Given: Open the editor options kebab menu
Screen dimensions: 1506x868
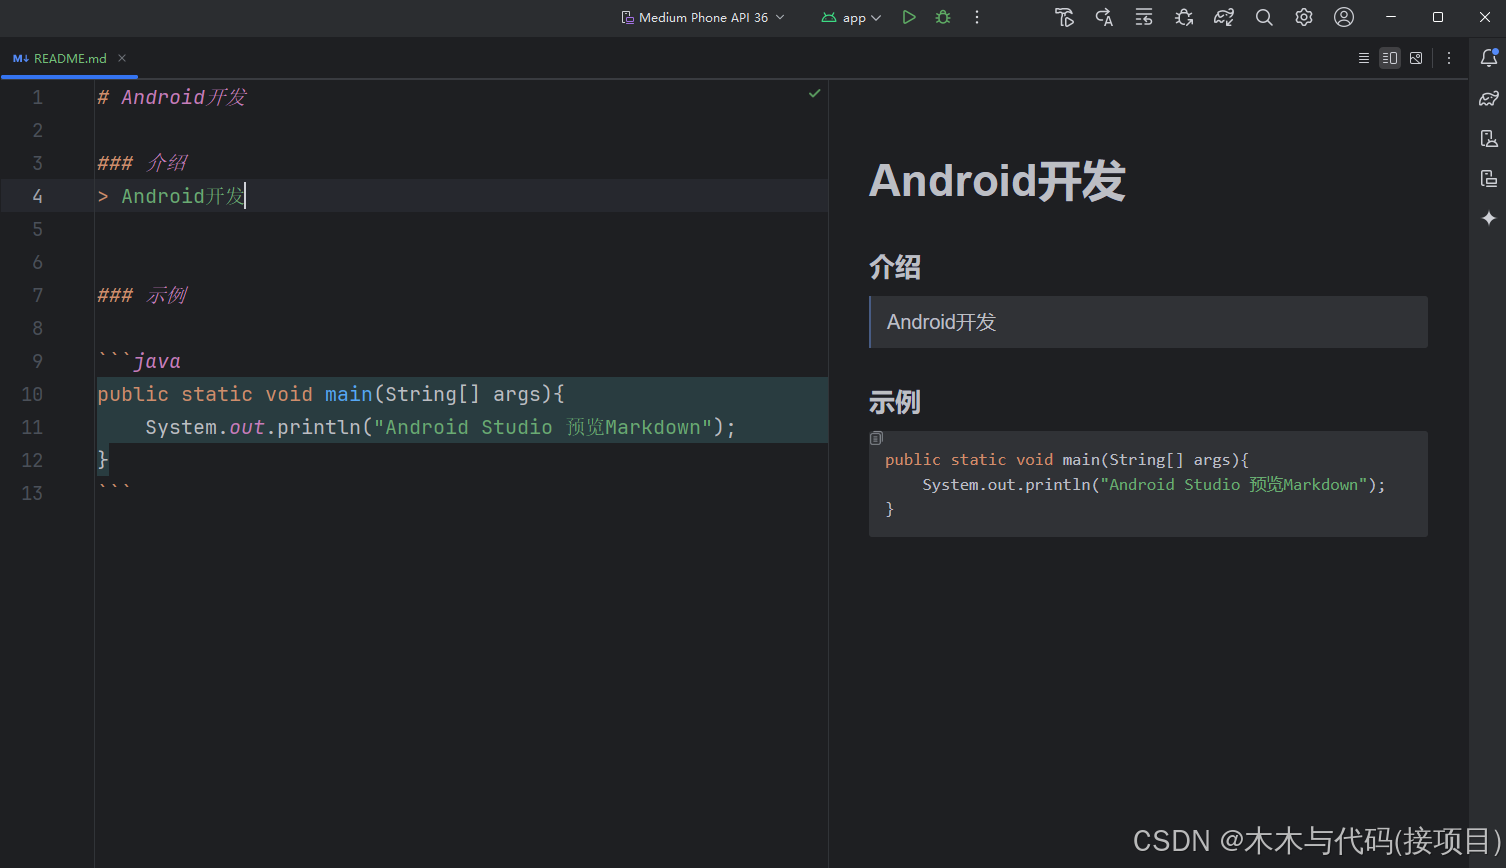Looking at the screenshot, I should (1449, 58).
